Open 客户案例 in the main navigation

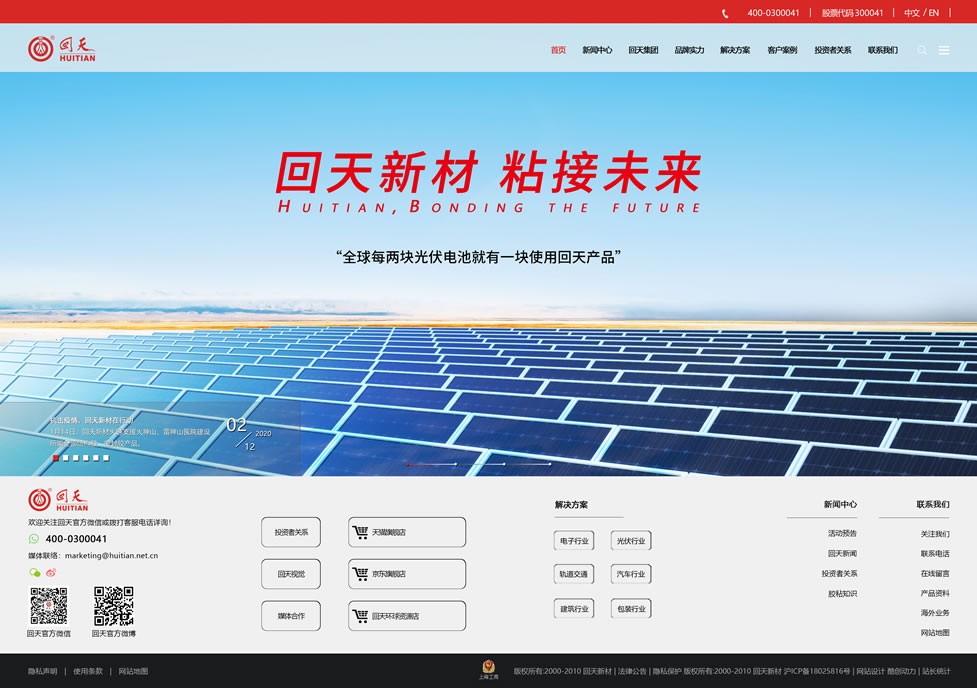point(782,50)
